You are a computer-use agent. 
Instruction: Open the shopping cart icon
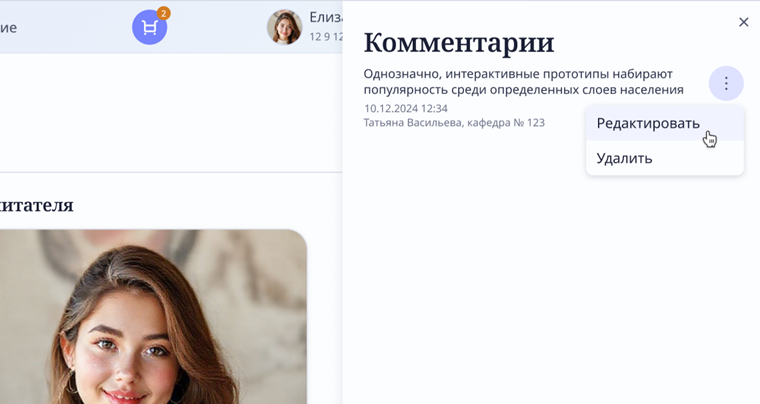150,28
